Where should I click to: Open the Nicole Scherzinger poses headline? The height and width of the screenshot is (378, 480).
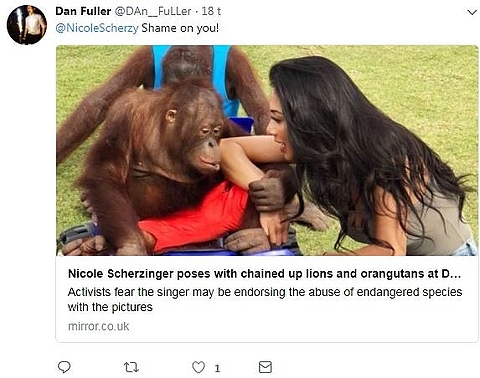click(264, 274)
